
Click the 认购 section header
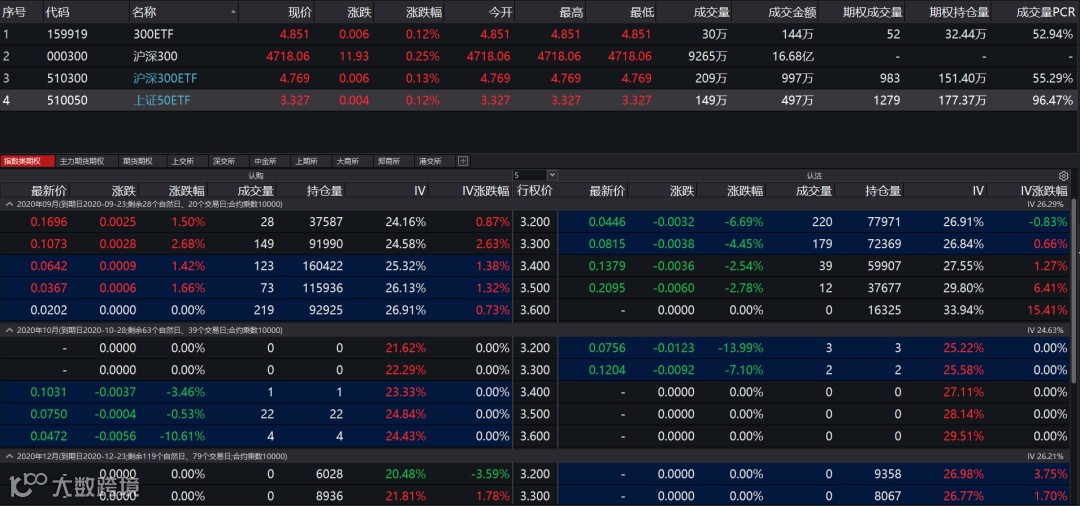pyautogui.click(x=256, y=176)
